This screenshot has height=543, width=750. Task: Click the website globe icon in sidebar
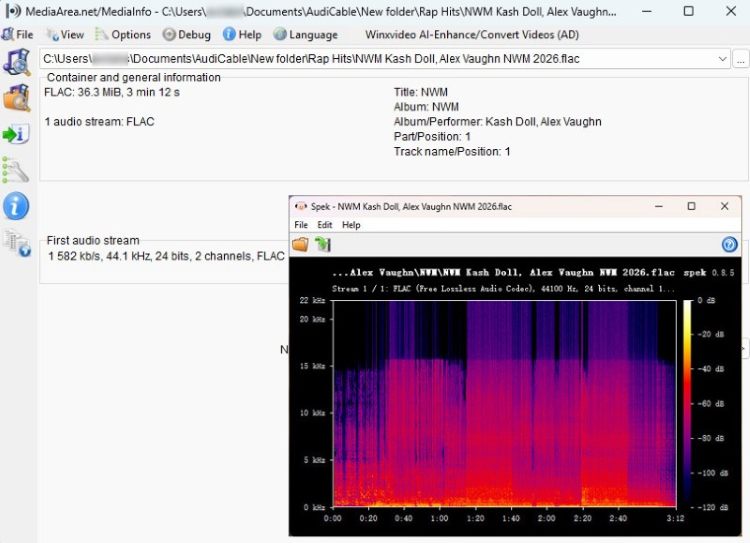(x=17, y=243)
